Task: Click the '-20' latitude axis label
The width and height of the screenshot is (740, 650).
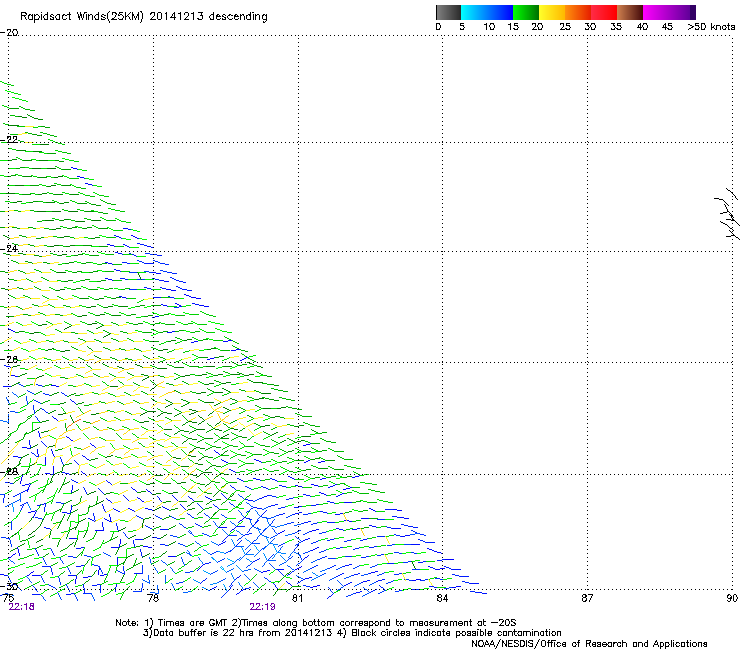Action: coord(9,32)
